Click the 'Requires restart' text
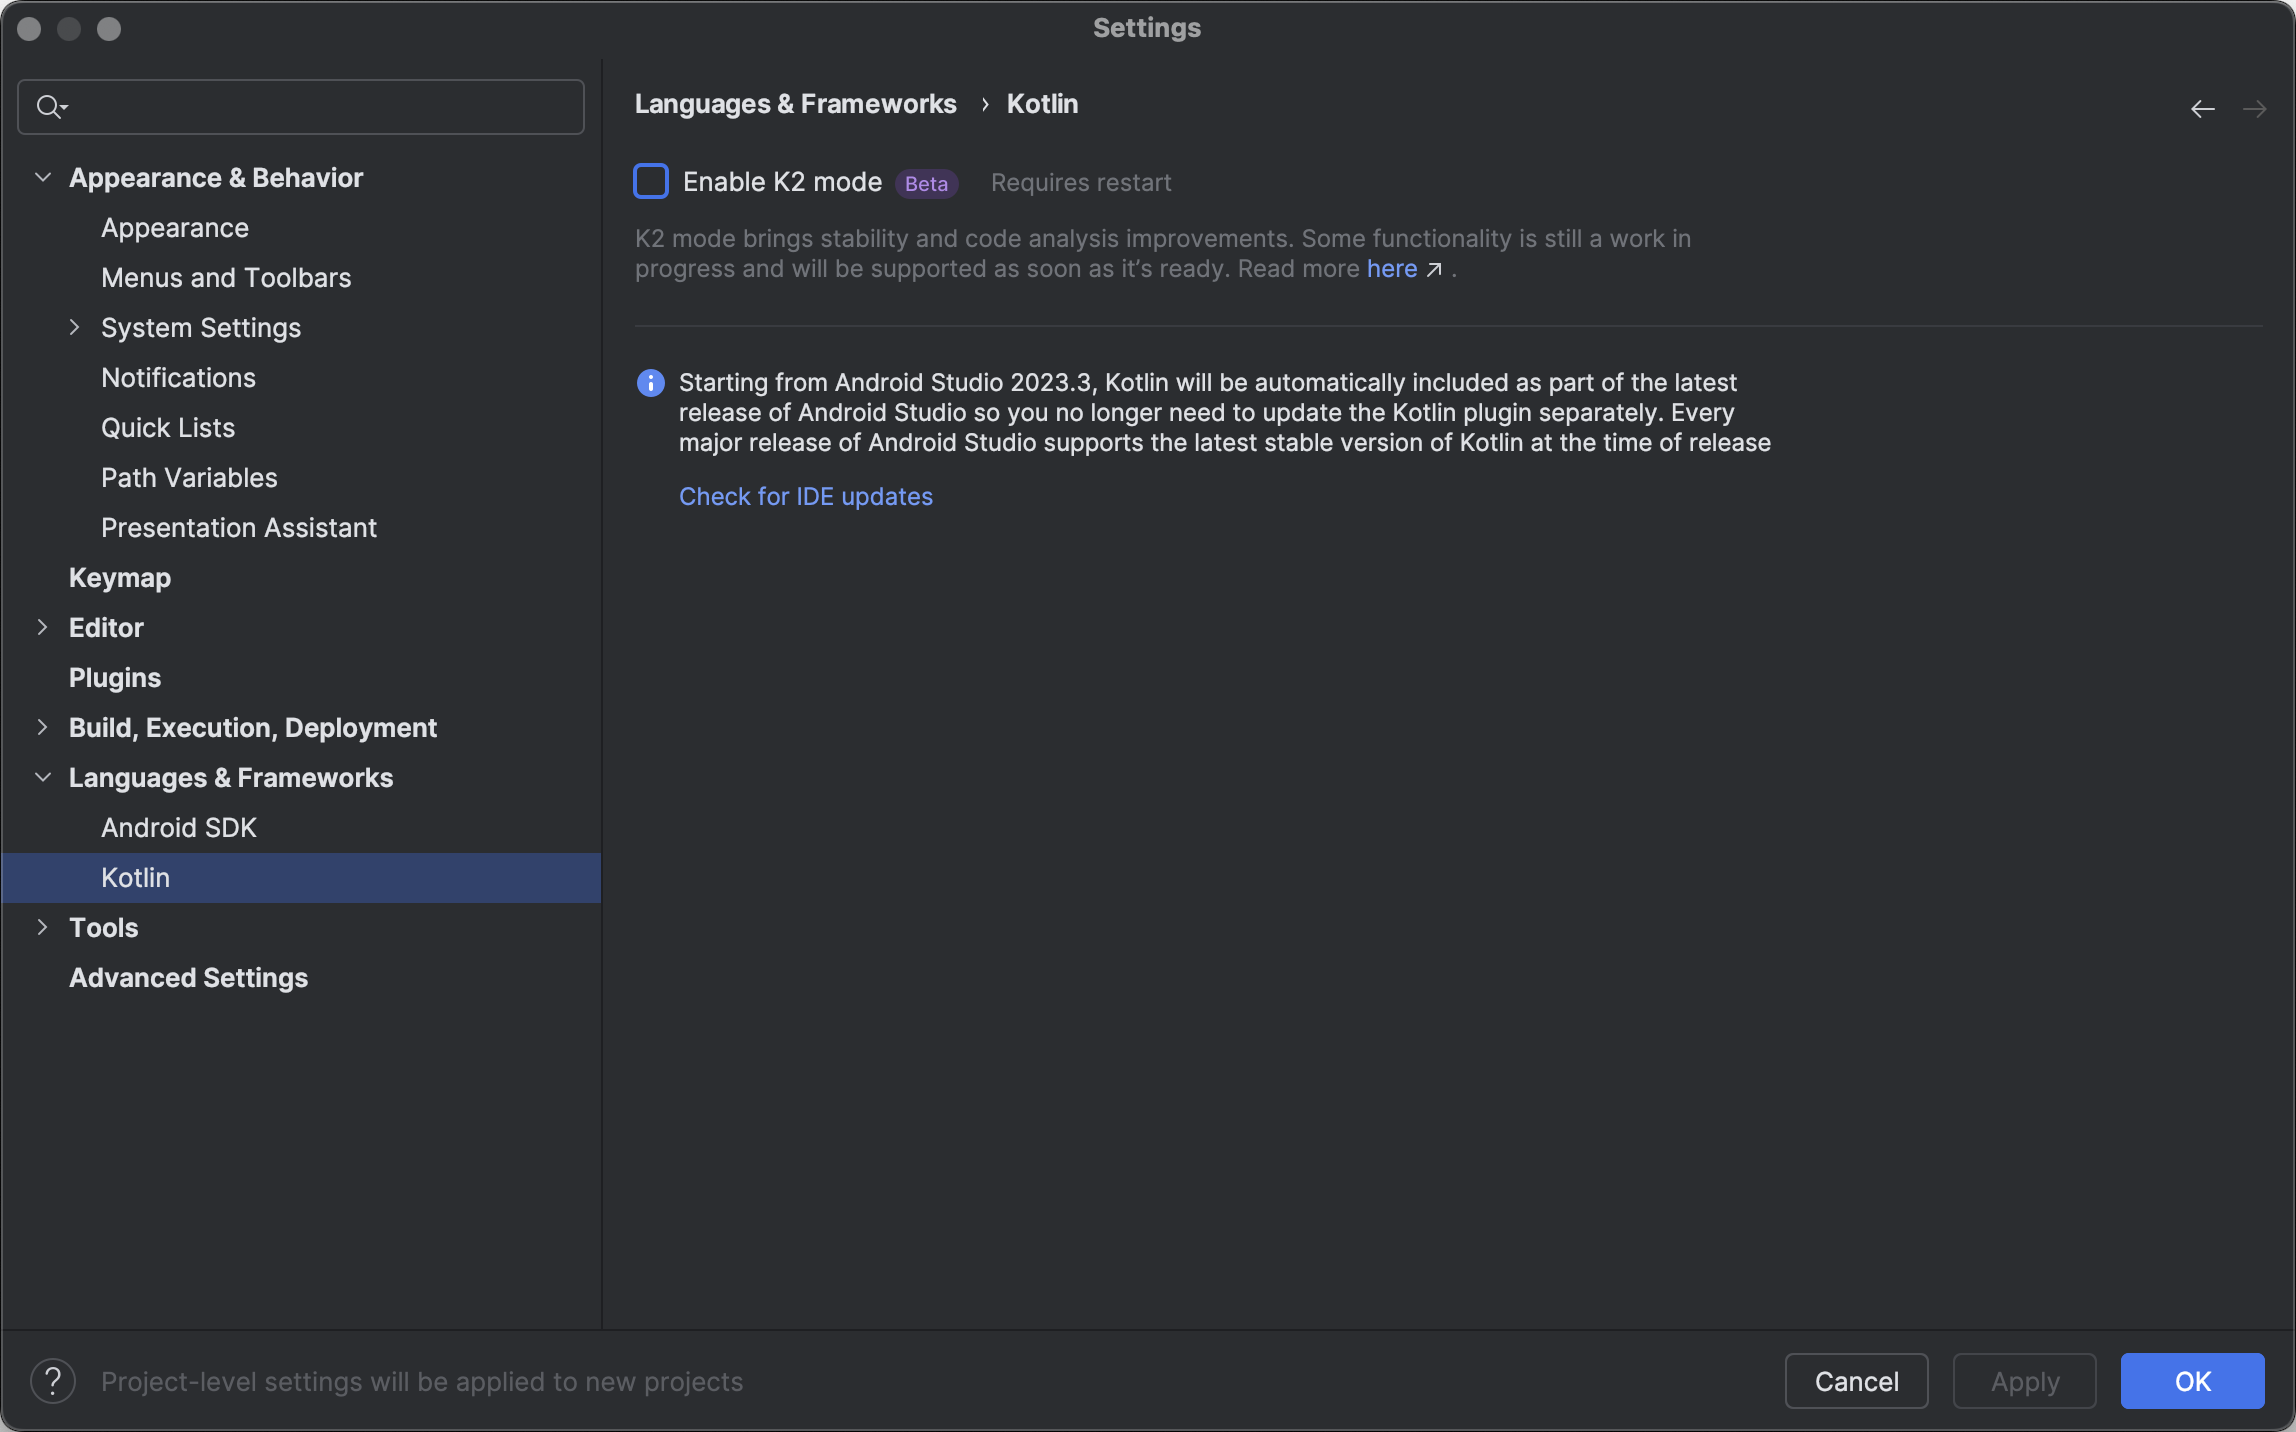Image resolution: width=2296 pixels, height=1432 pixels. [1081, 183]
